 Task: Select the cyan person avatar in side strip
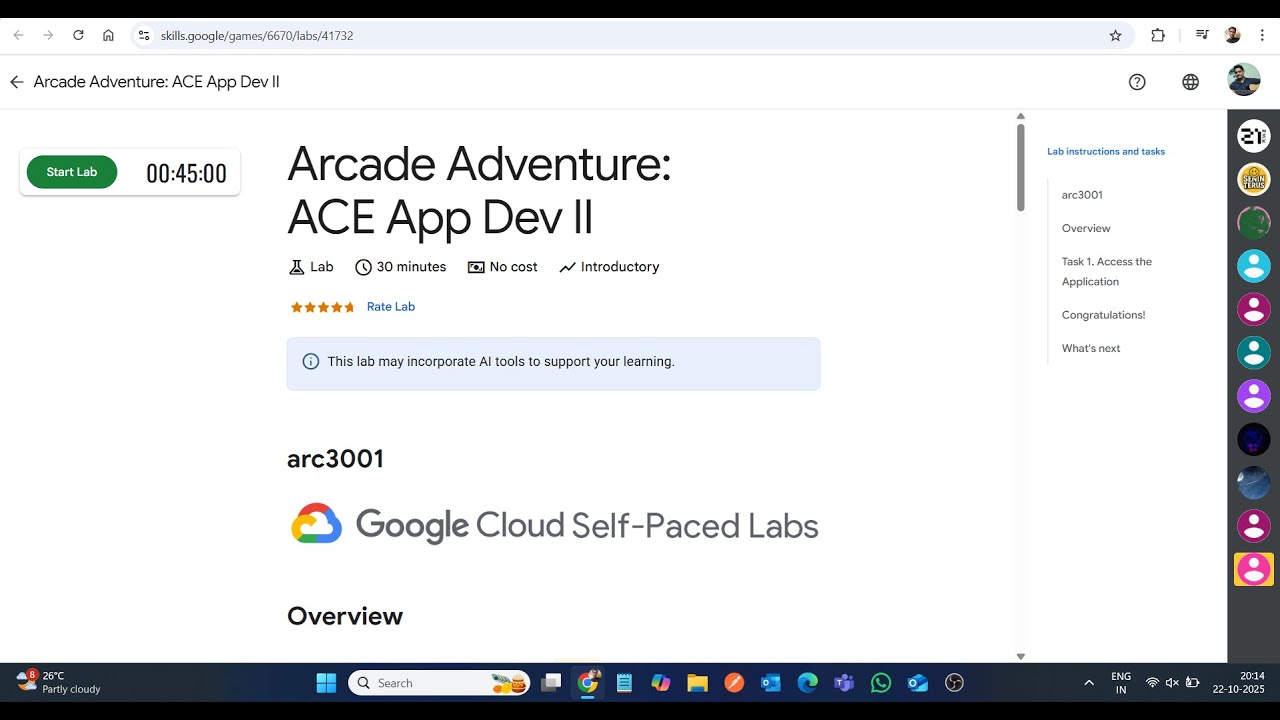(1254, 266)
